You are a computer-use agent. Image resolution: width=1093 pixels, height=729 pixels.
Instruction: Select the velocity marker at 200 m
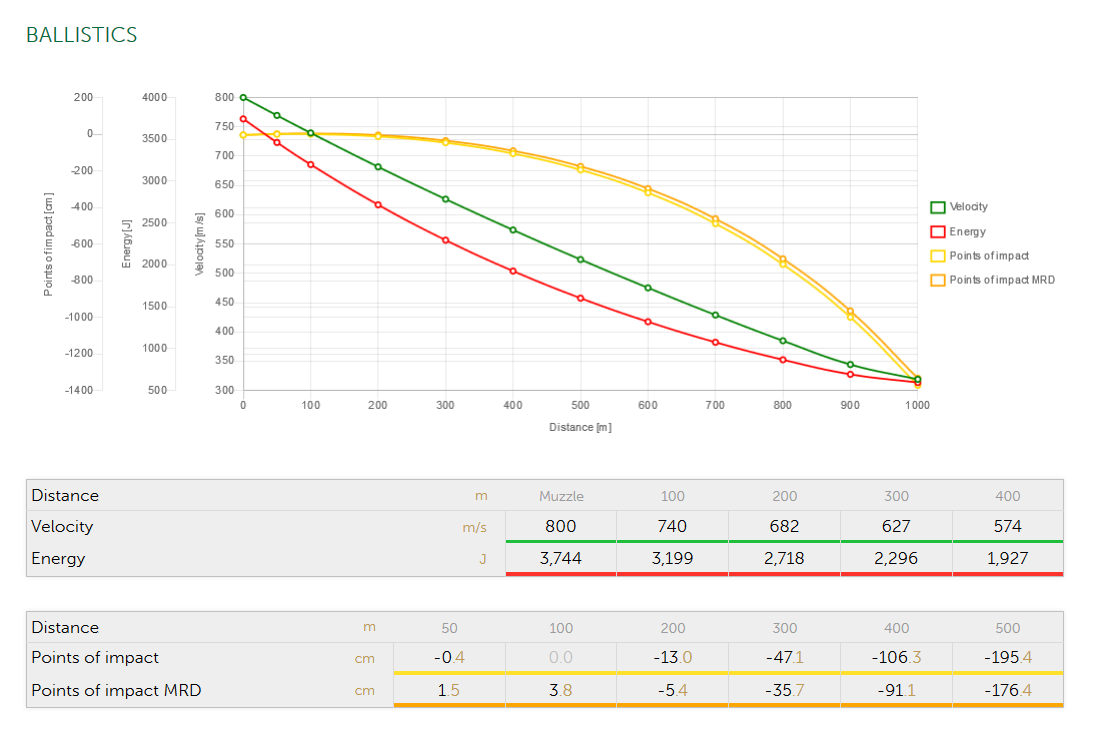point(378,167)
